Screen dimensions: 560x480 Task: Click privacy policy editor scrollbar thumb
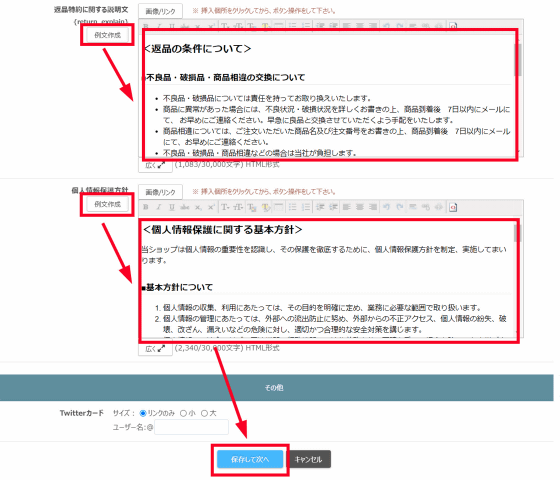(x=517, y=233)
